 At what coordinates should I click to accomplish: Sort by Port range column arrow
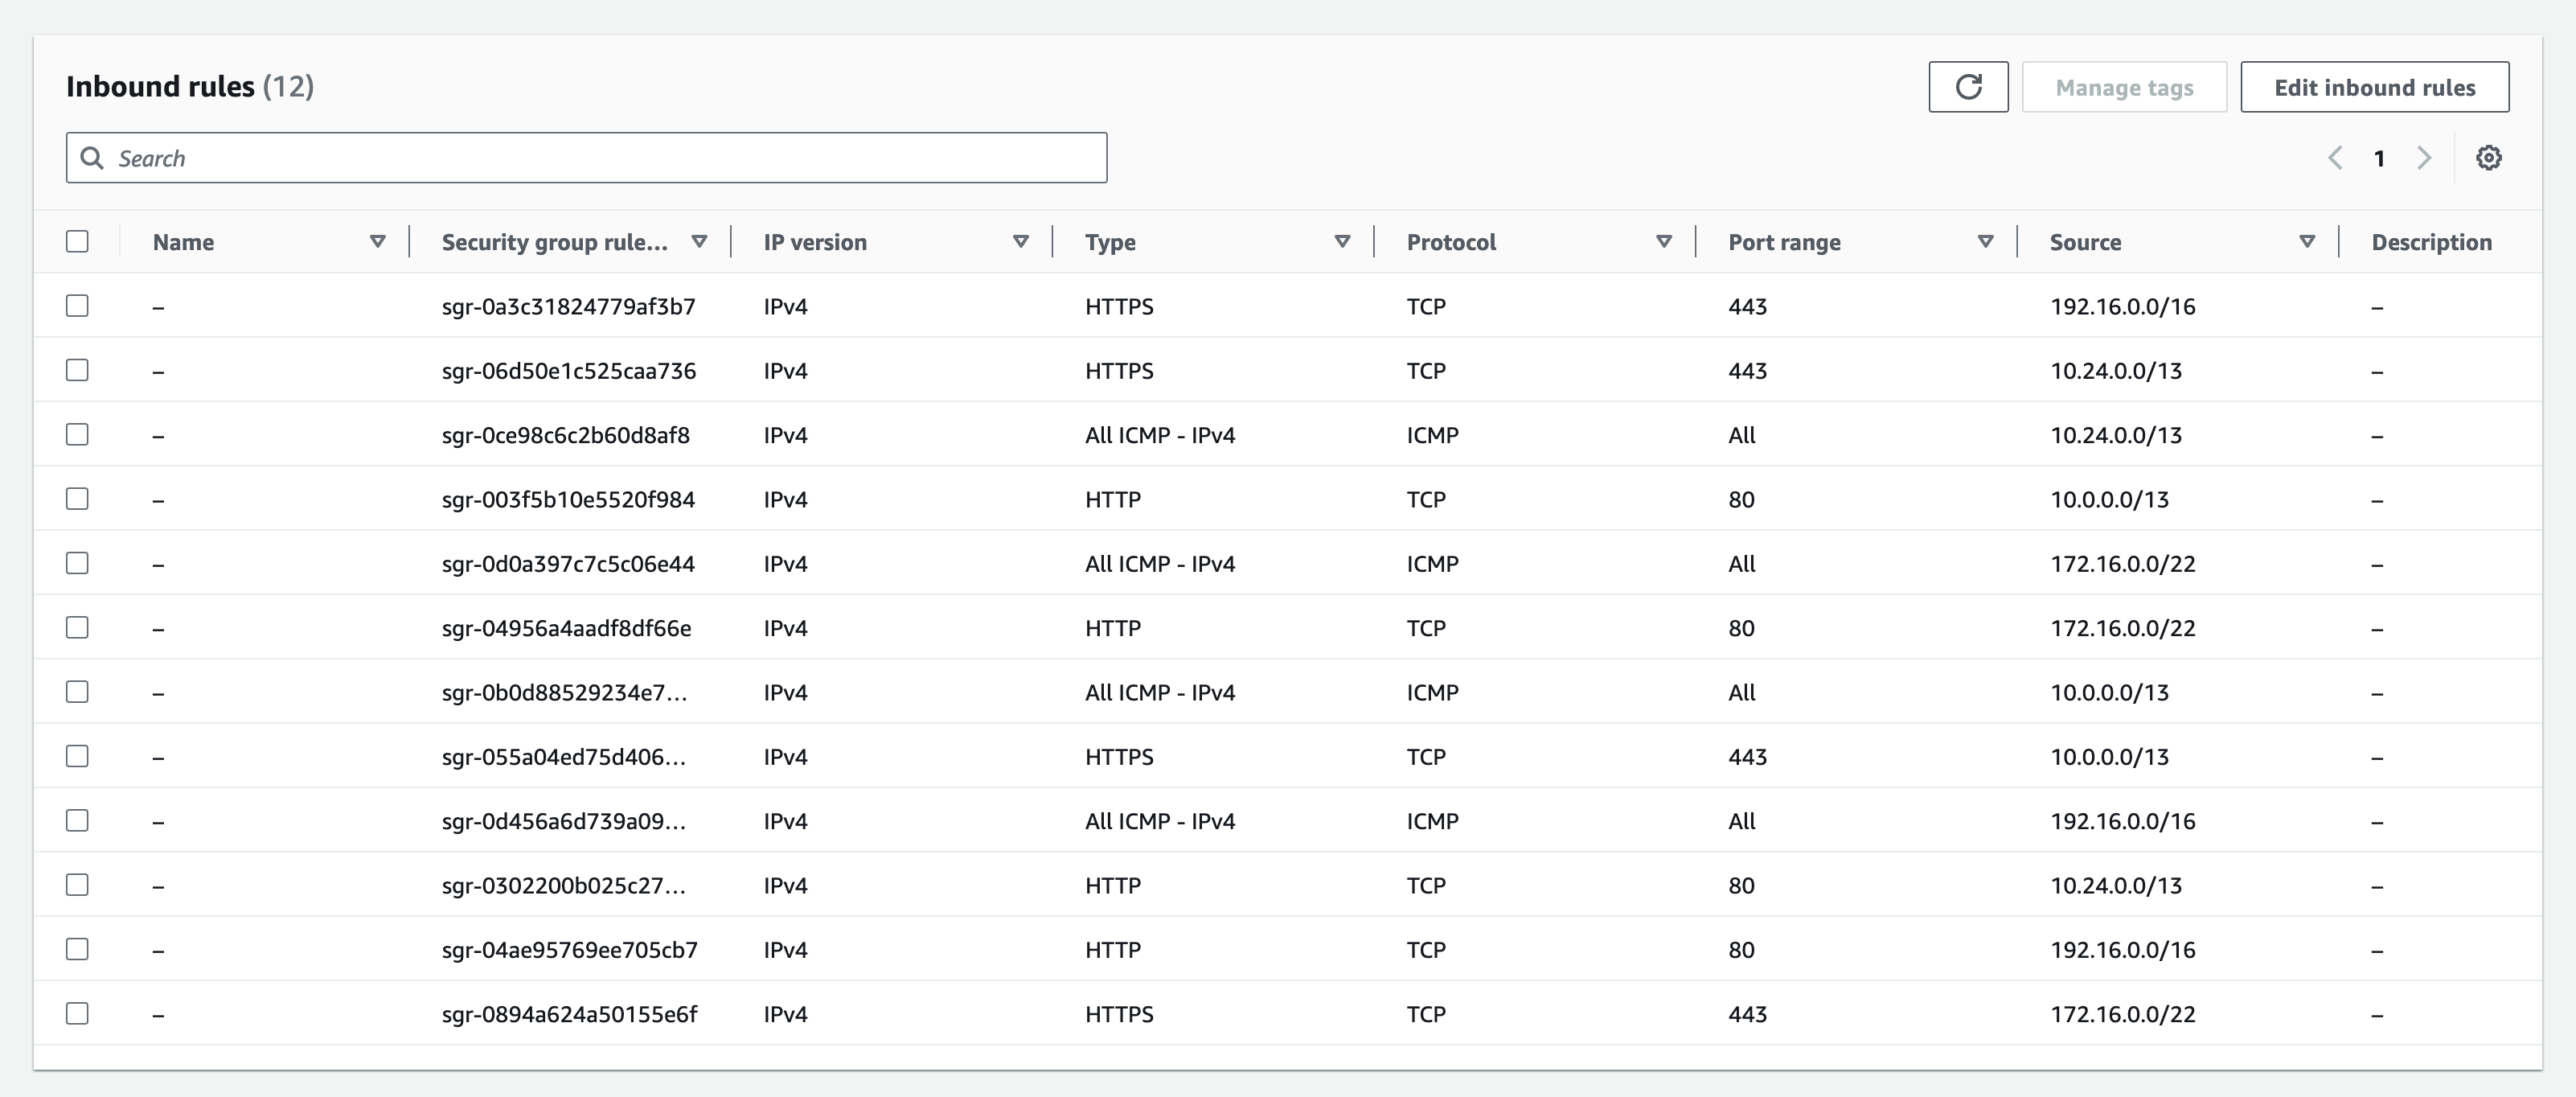click(1985, 242)
